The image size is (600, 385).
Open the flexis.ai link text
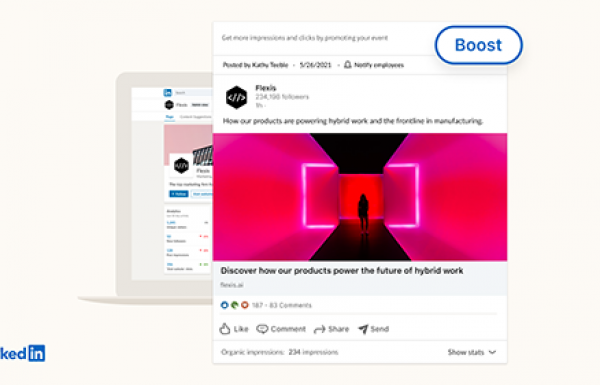coord(232,285)
